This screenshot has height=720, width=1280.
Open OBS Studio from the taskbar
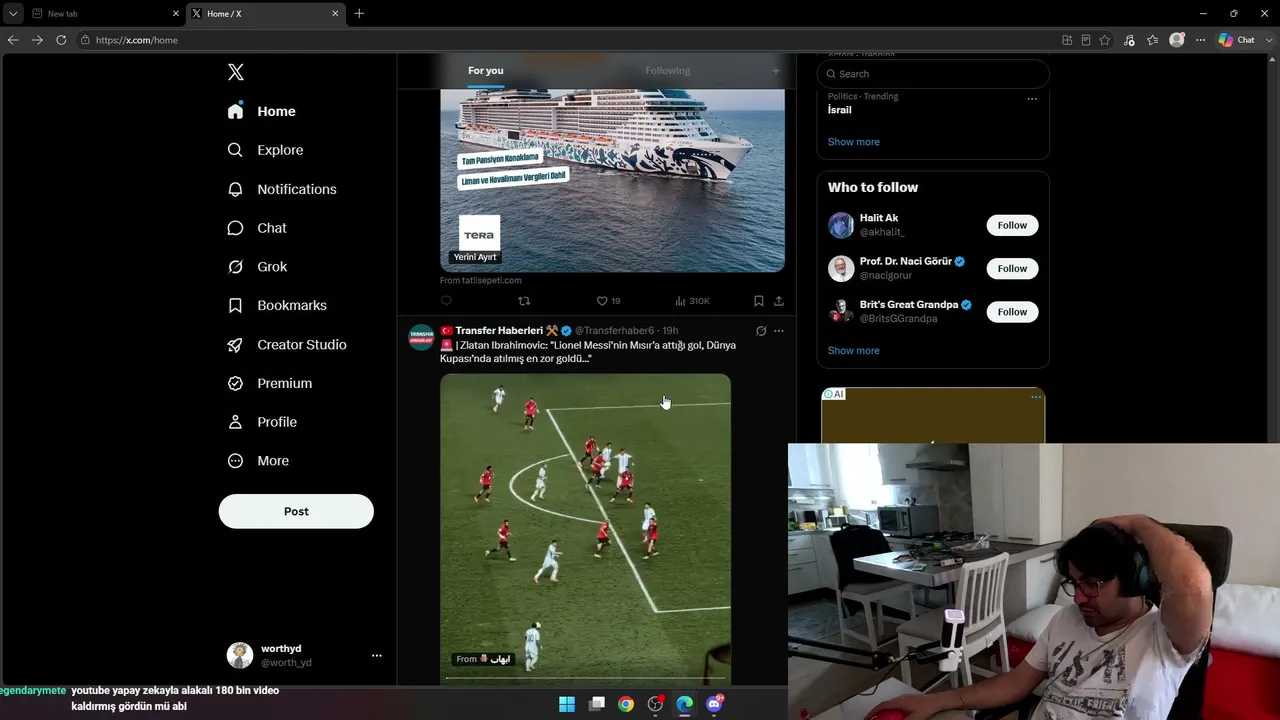point(655,704)
